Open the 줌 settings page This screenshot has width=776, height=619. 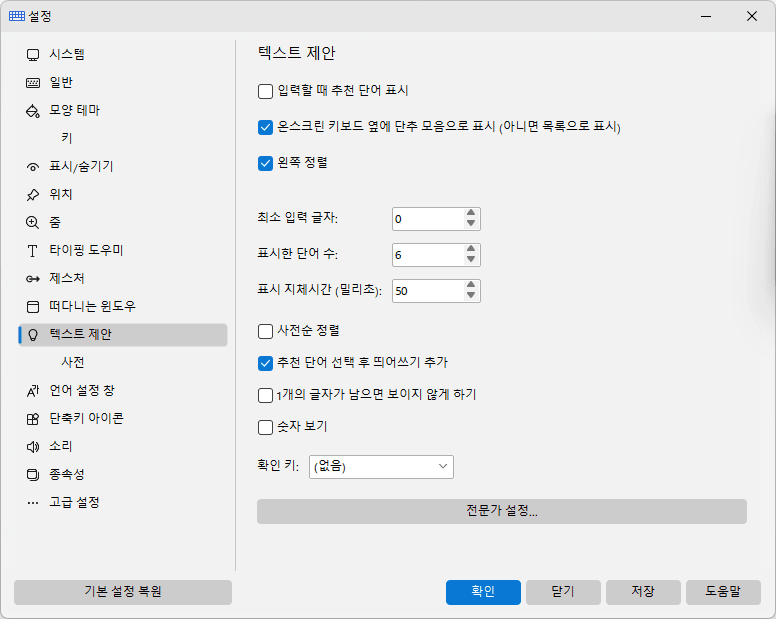coord(123,223)
